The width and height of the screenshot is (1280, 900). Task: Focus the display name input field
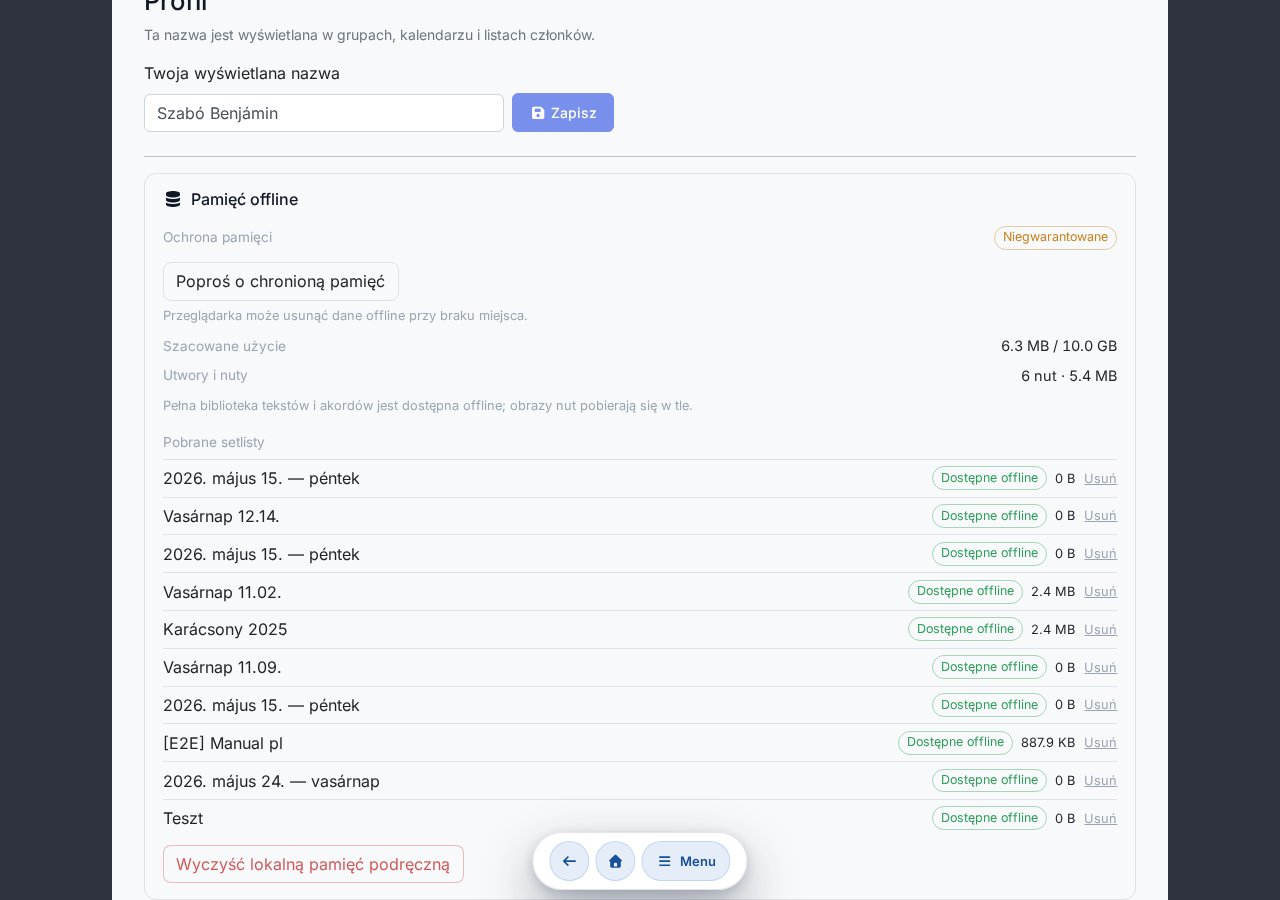pyautogui.click(x=324, y=113)
